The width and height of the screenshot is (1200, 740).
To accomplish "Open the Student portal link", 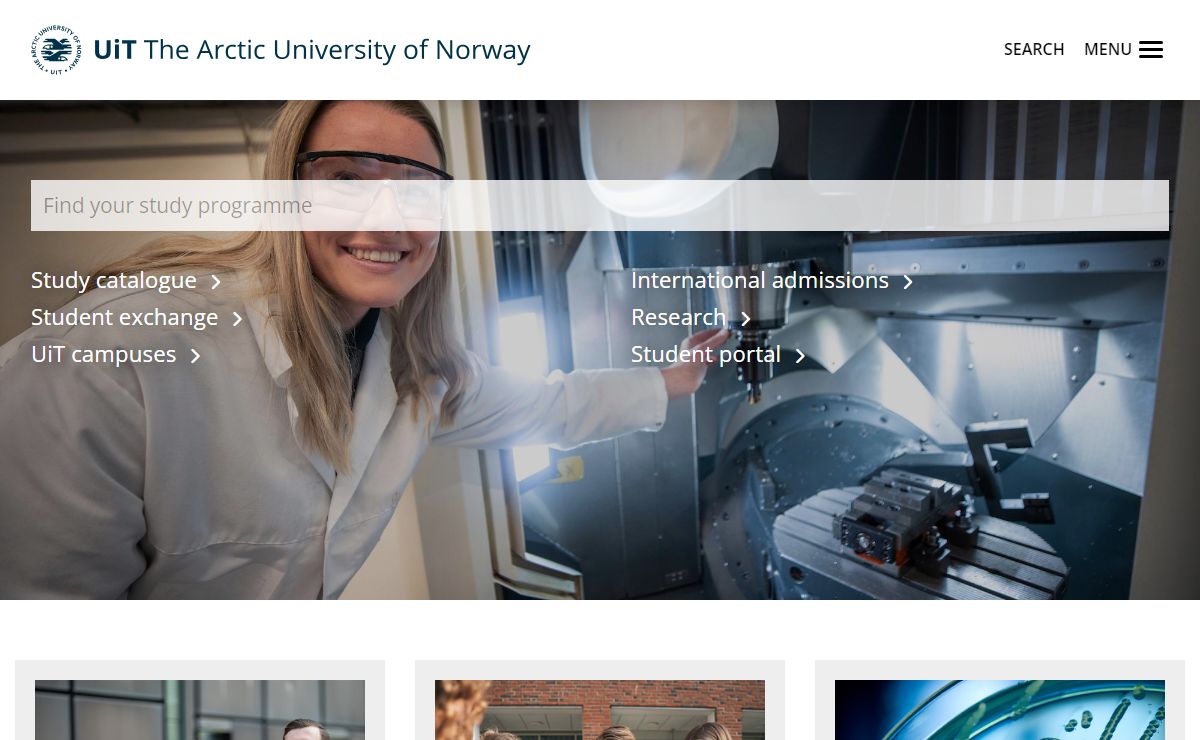I will point(706,354).
